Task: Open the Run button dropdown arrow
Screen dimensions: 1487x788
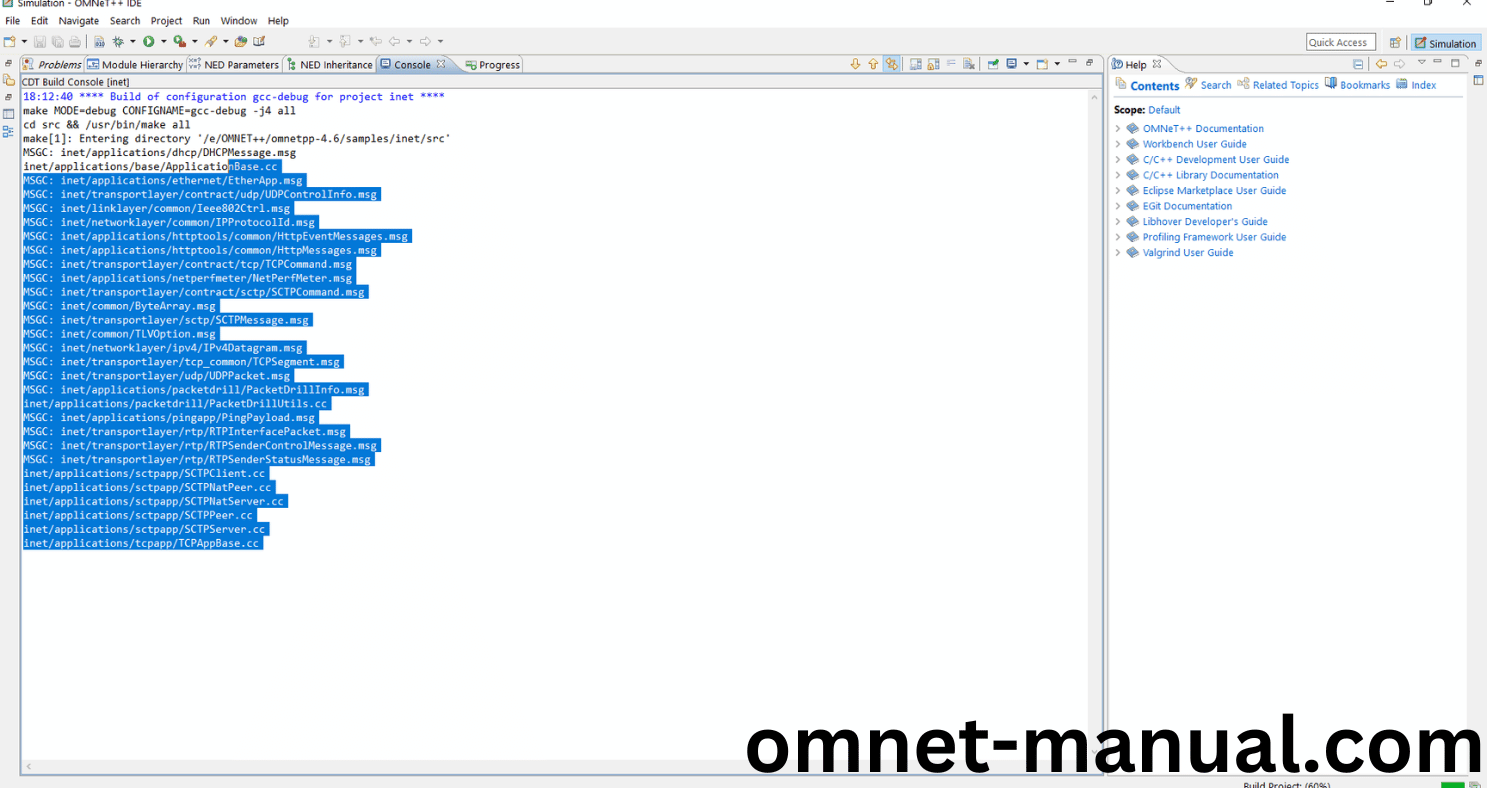Action: click(x=164, y=40)
